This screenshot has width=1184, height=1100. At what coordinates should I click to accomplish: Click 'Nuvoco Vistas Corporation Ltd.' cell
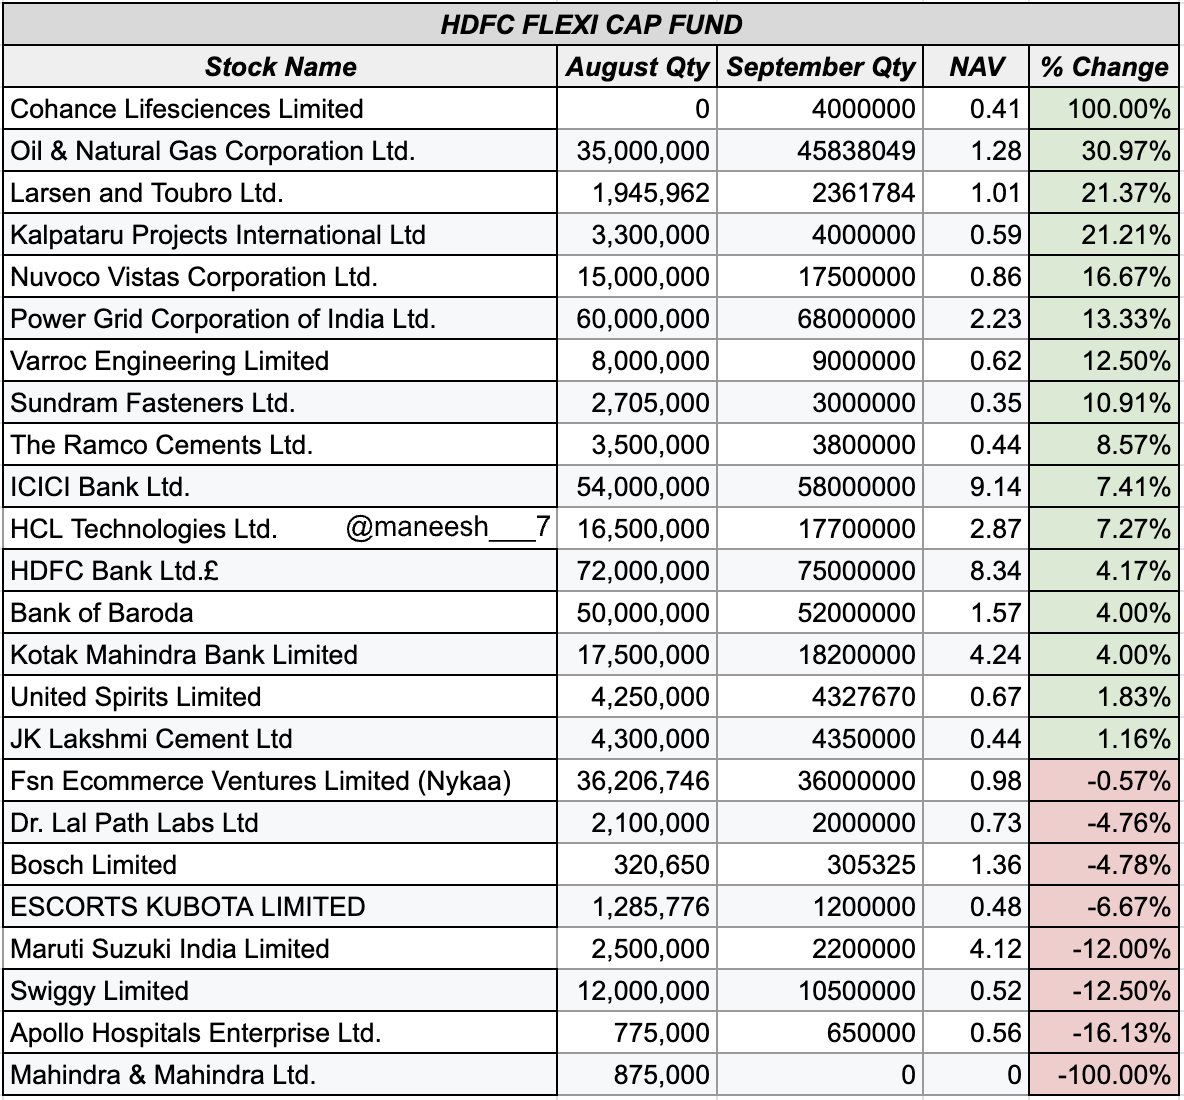click(x=280, y=277)
